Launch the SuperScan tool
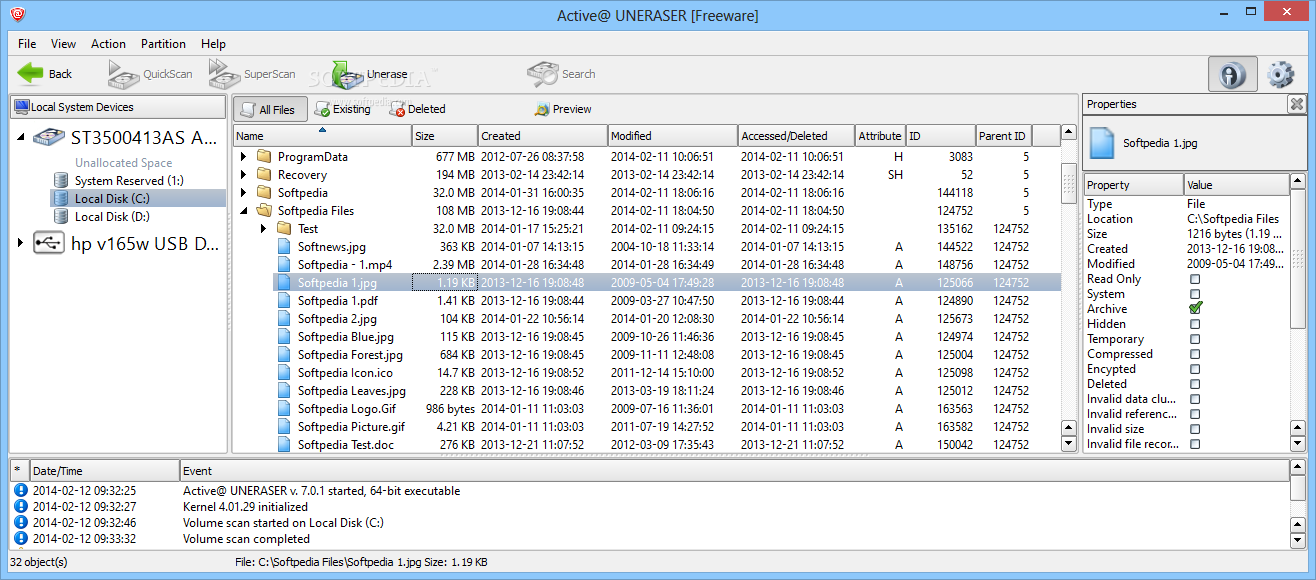 252,73
